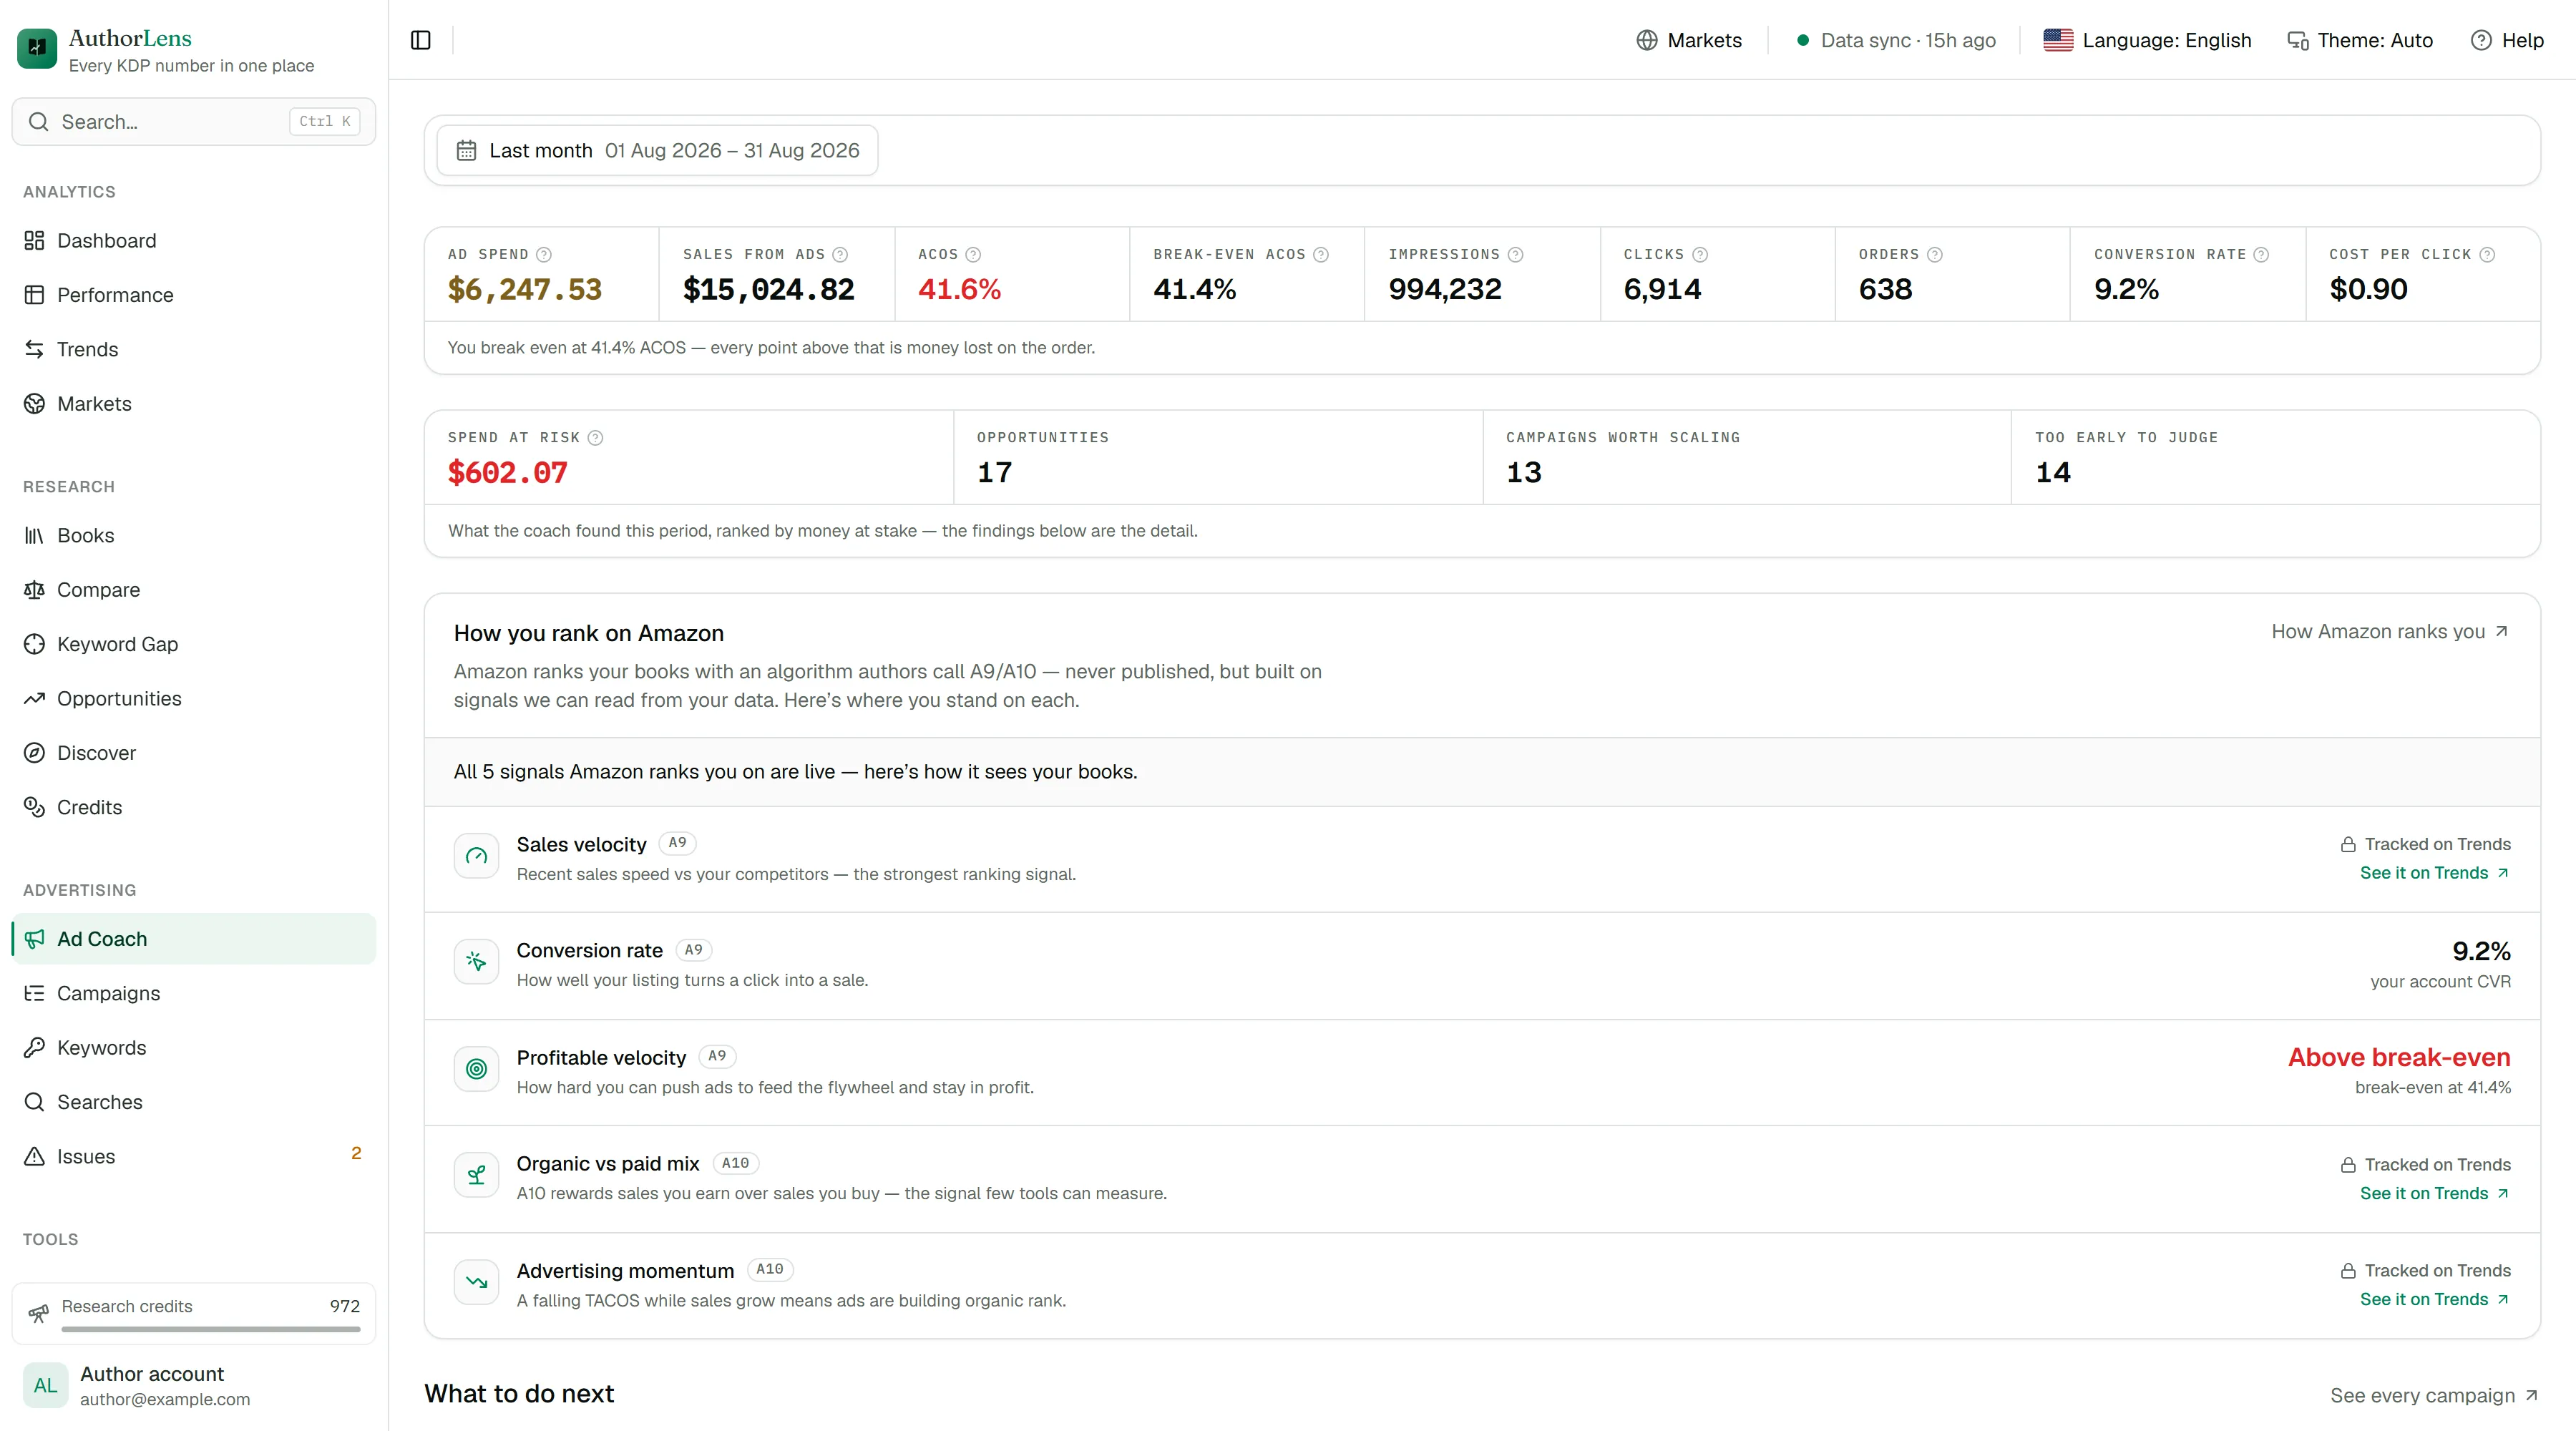Click See it on Trends for Advertising momentum

pos(2434,1299)
